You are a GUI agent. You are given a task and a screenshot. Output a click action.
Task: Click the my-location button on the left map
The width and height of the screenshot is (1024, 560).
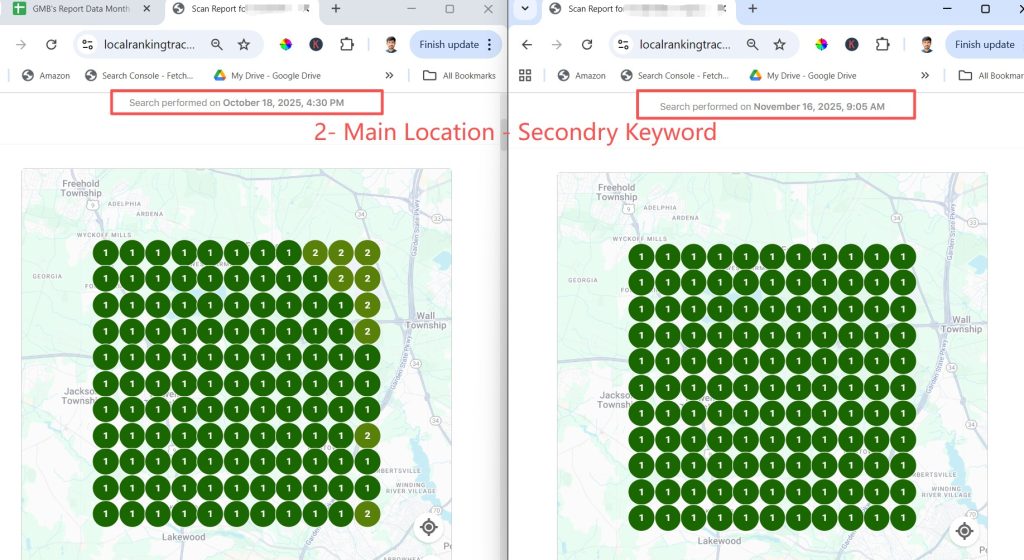point(429,527)
